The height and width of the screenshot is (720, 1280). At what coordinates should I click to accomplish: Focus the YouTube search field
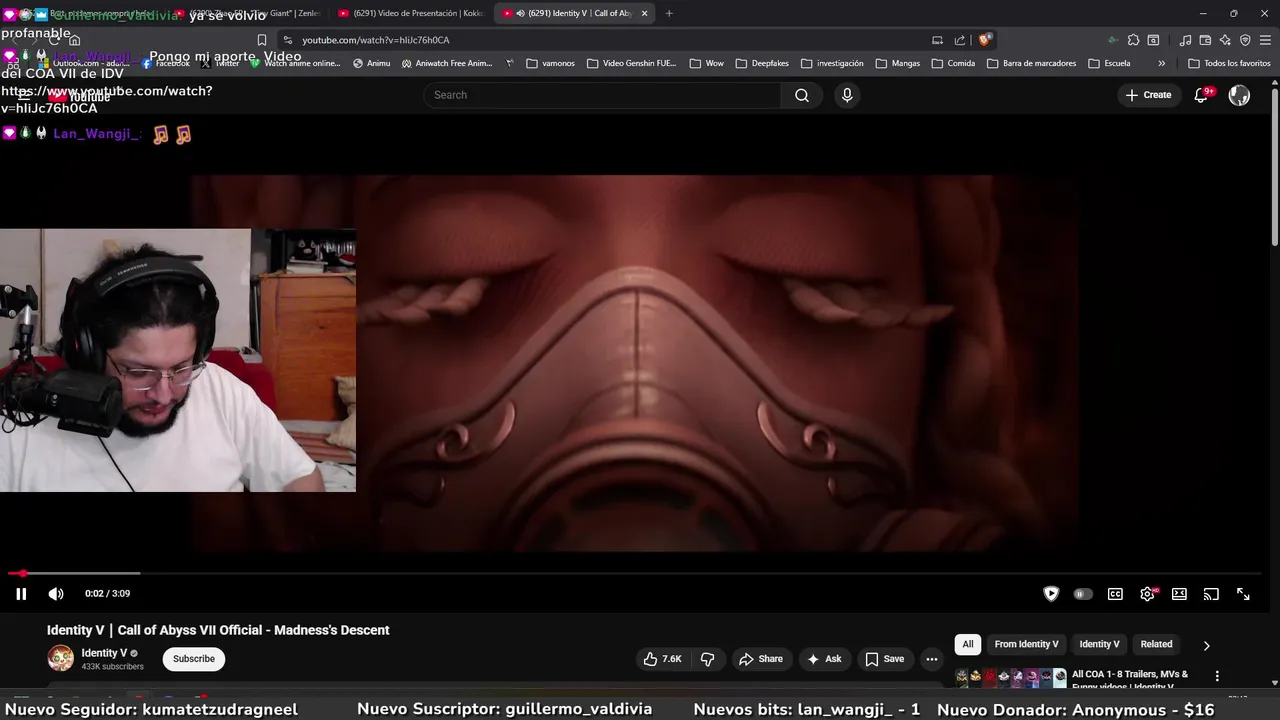[603, 95]
